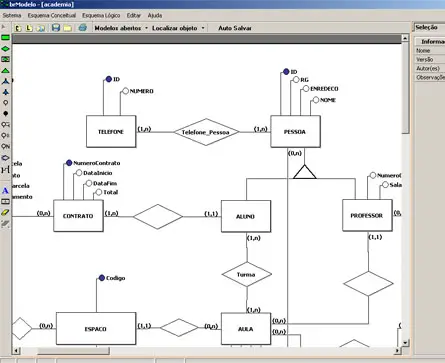The image size is (445, 363).
Task: Open the Ajuda menu
Action: [155, 16]
